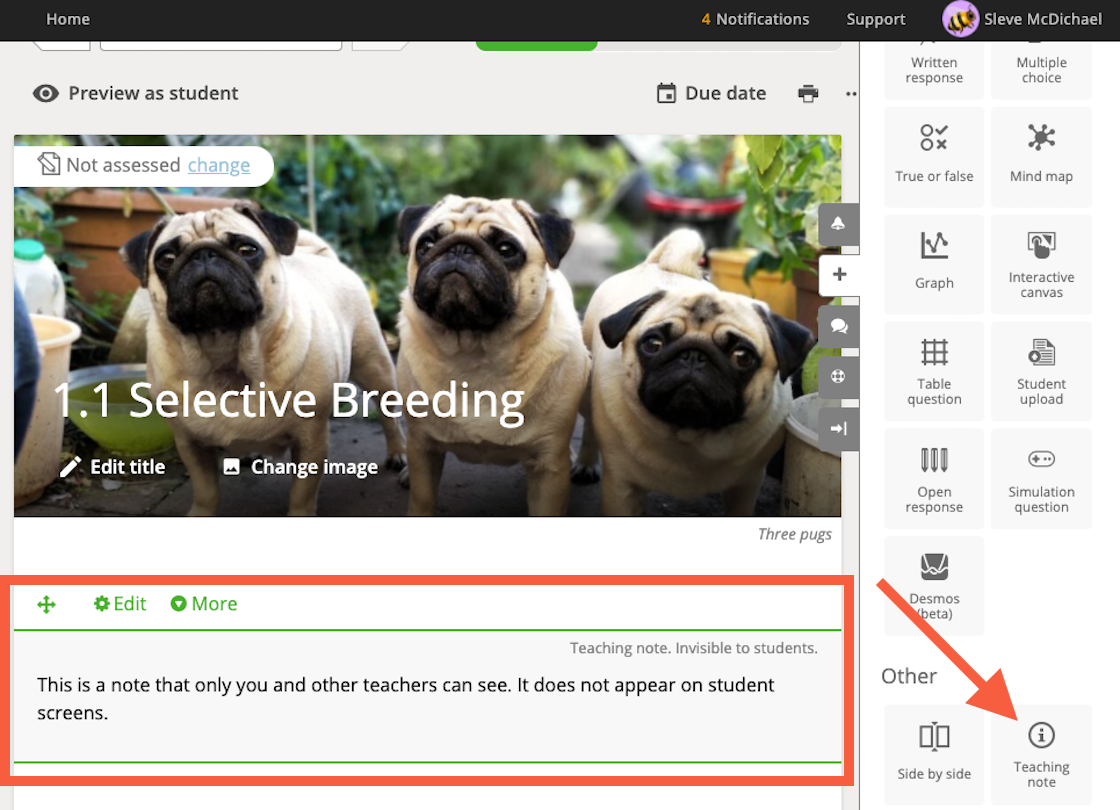Click the circular grid icon on side strip
The width and height of the screenshot is (1120, 810).
click(839, 376)
